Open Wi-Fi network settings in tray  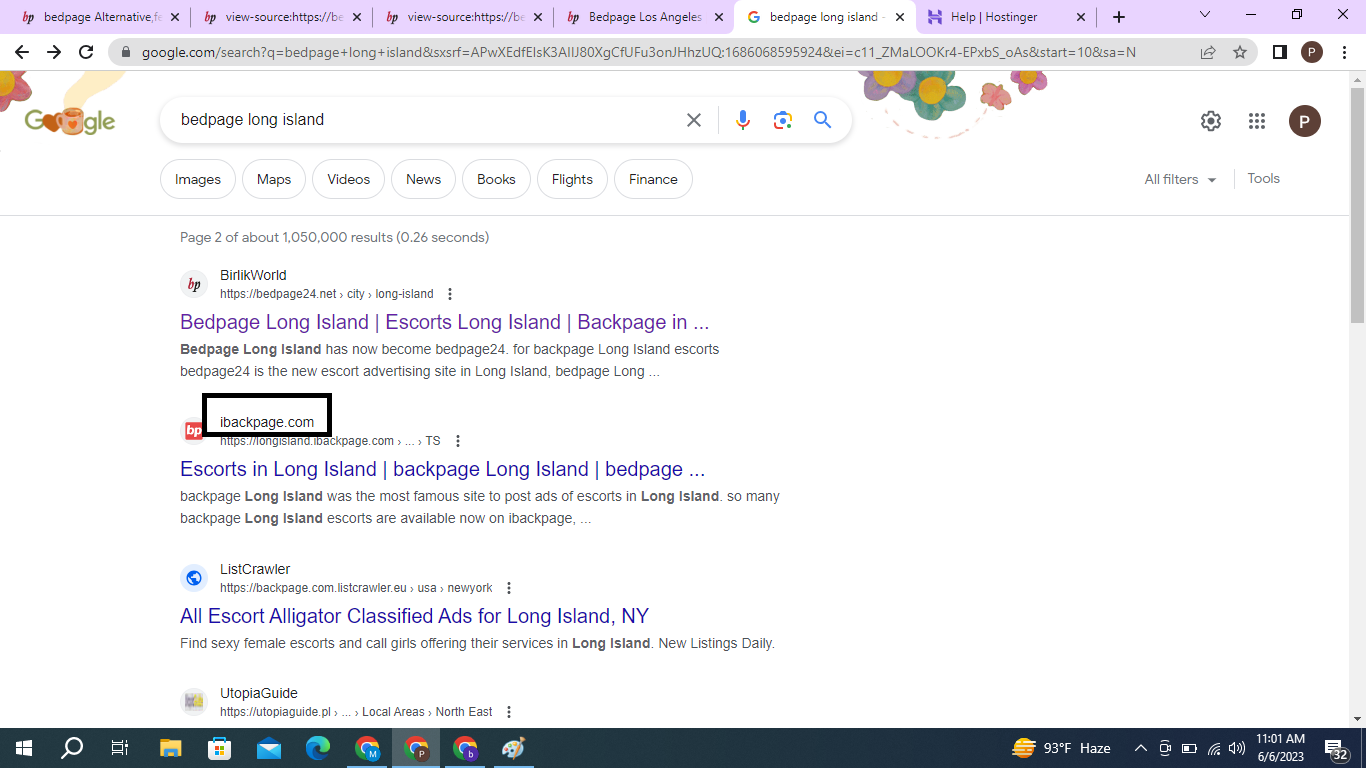tap(1214, 748)
